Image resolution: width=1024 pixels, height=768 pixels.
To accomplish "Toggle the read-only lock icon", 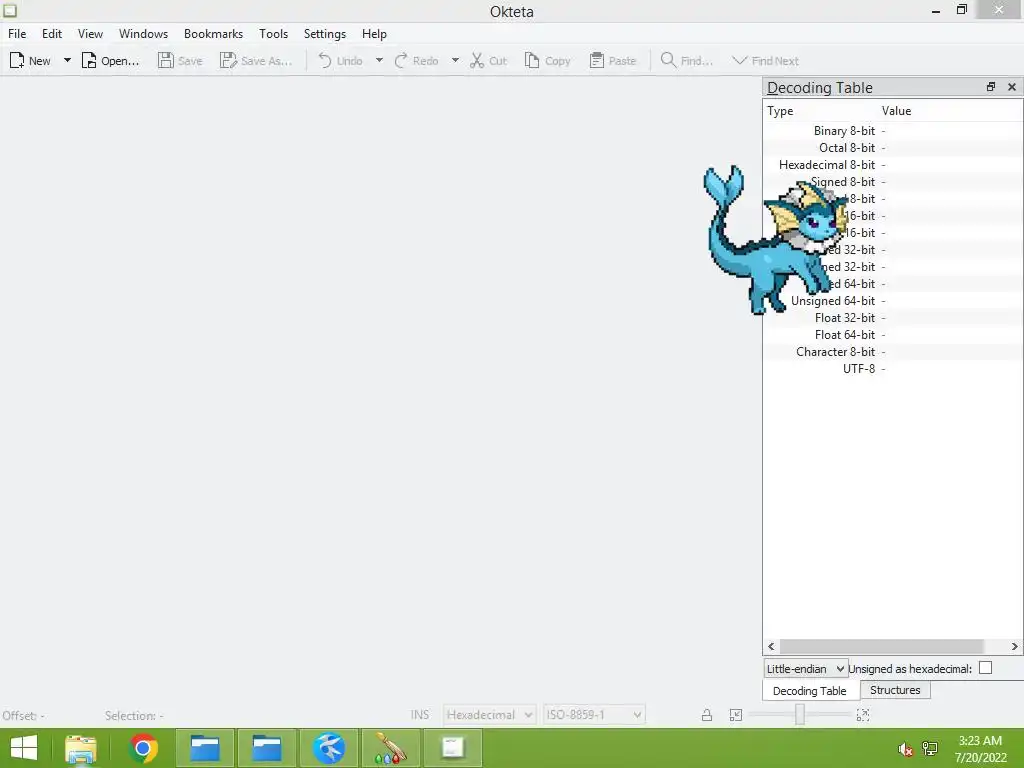I will tap(707, 715).
